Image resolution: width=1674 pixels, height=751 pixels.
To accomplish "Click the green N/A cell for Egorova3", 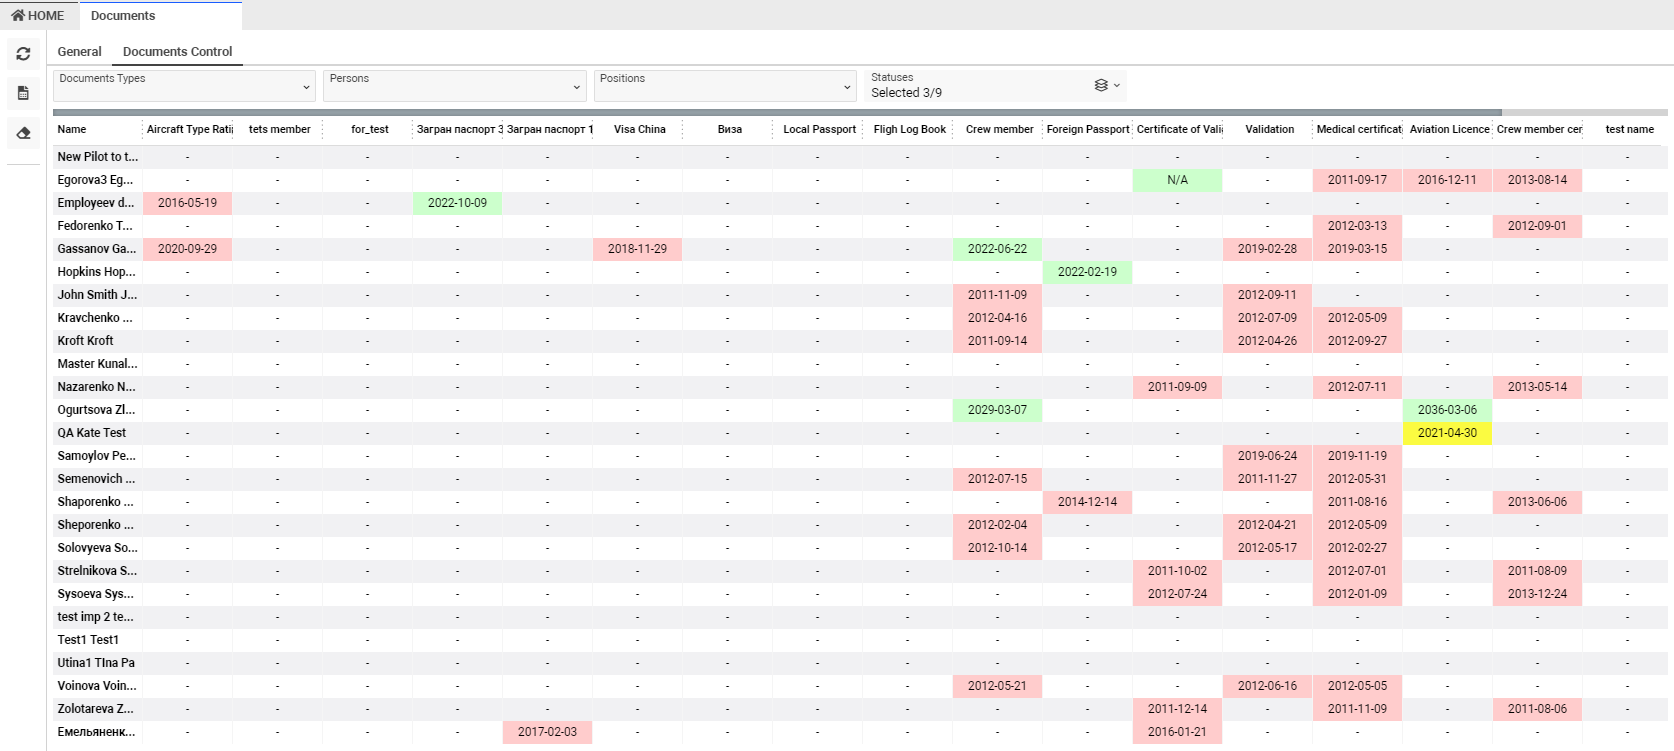I will 1177,180.
